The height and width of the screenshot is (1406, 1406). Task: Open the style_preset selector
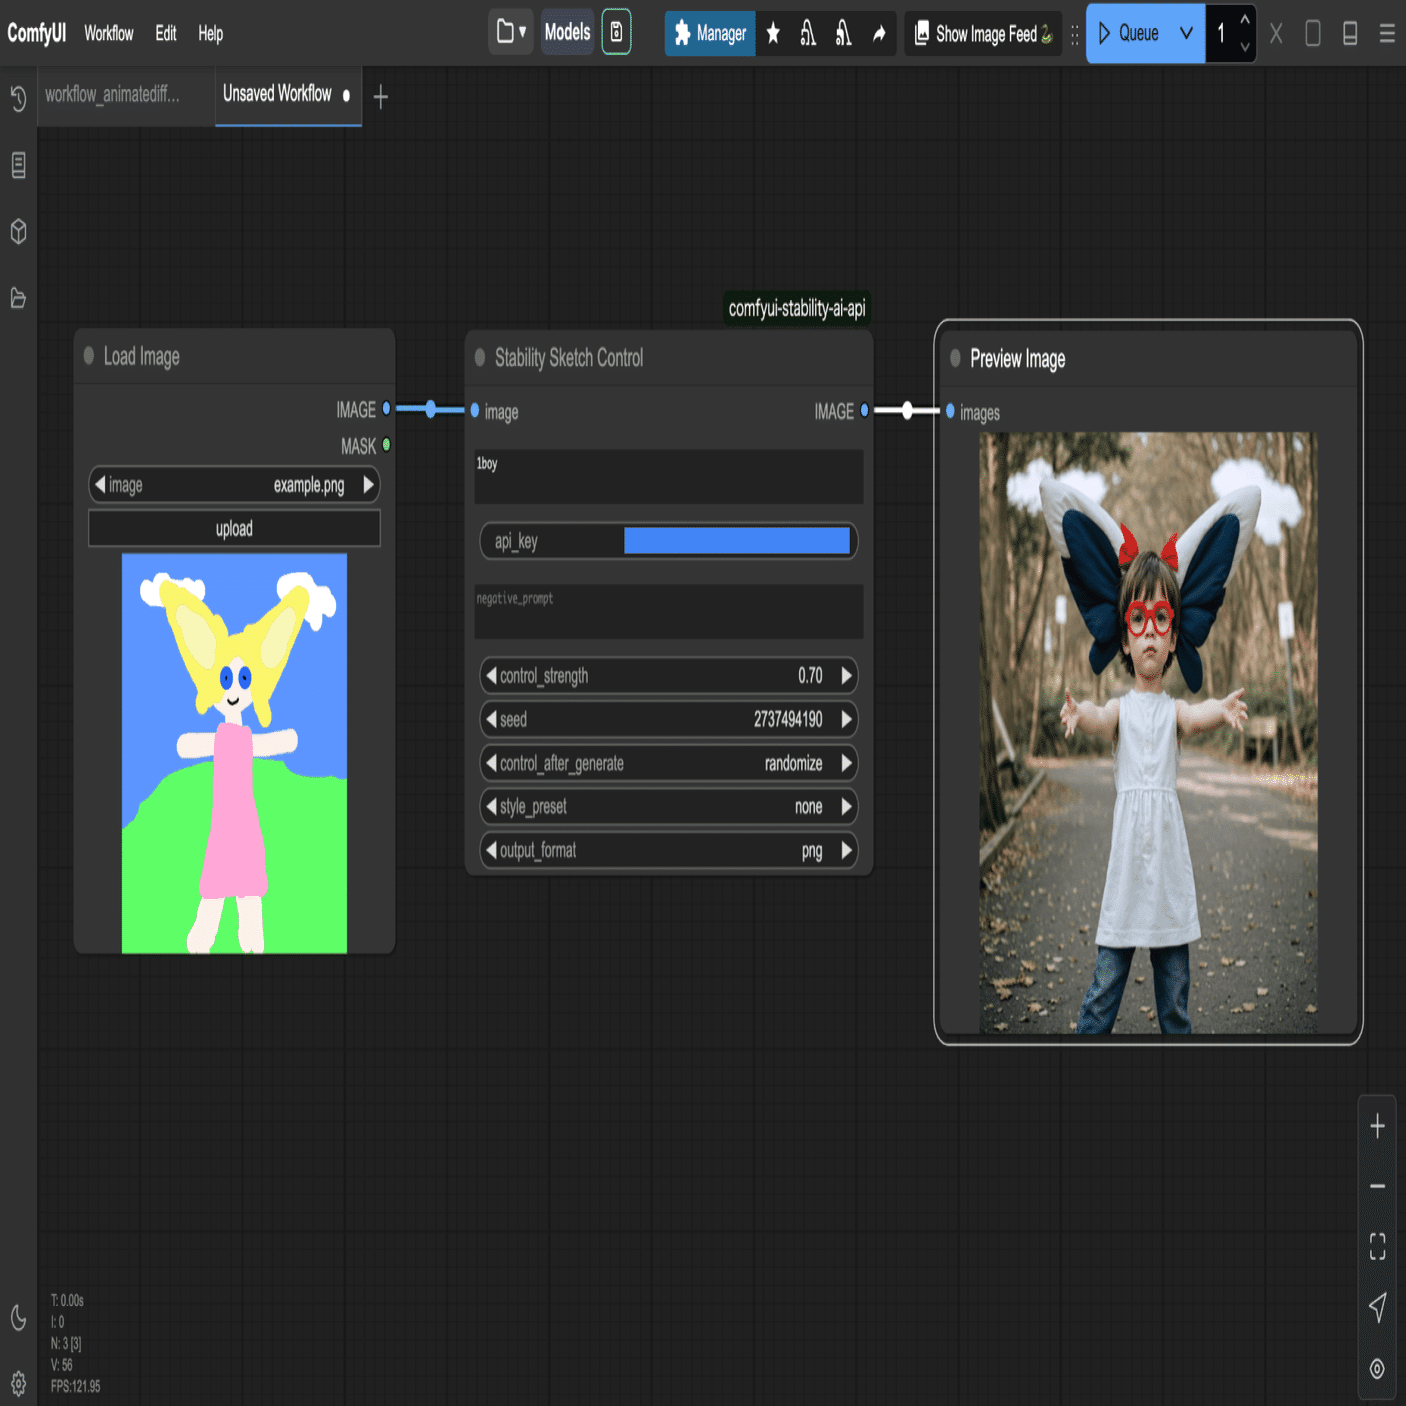click(x=669, y=807)
